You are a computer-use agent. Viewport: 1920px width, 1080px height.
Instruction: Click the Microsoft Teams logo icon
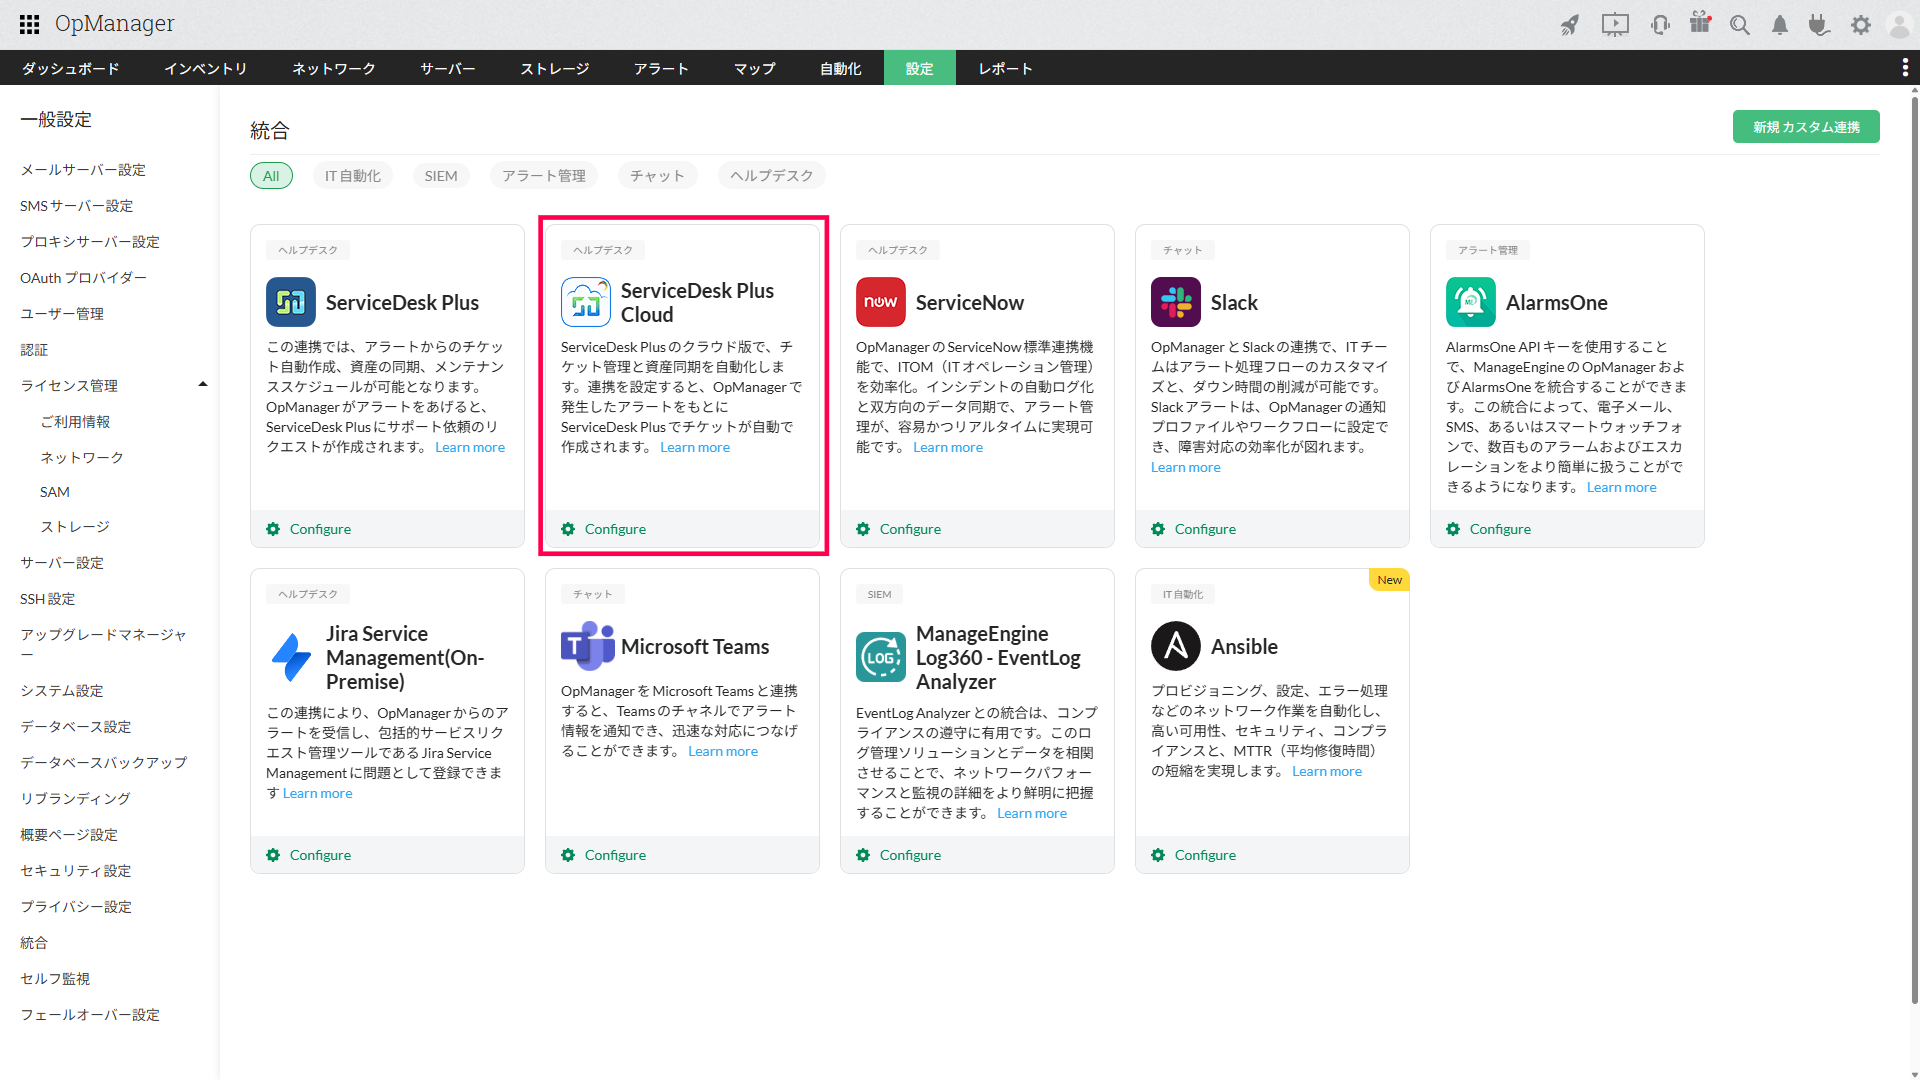(587, 646)
